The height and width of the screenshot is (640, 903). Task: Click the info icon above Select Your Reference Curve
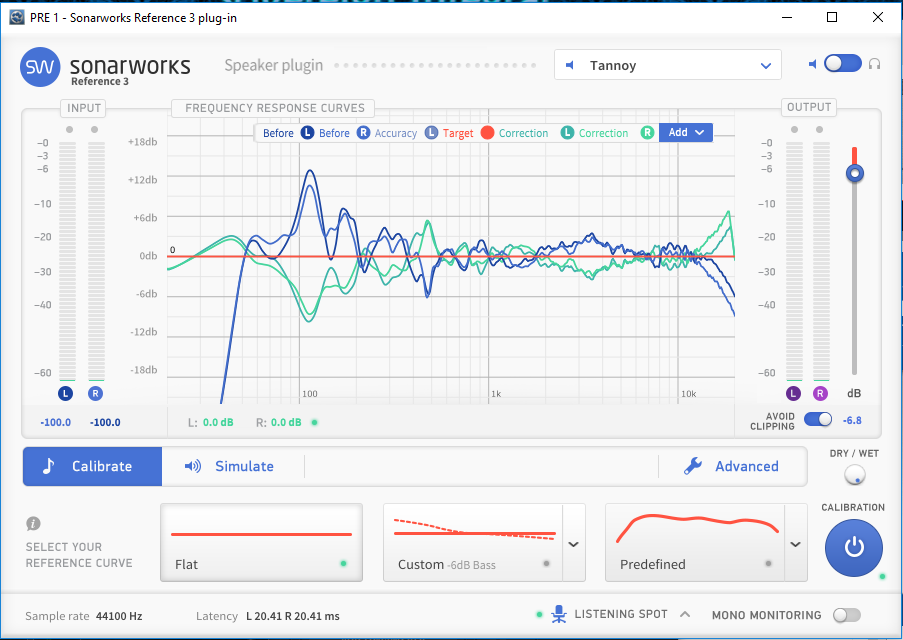point(33,523)
